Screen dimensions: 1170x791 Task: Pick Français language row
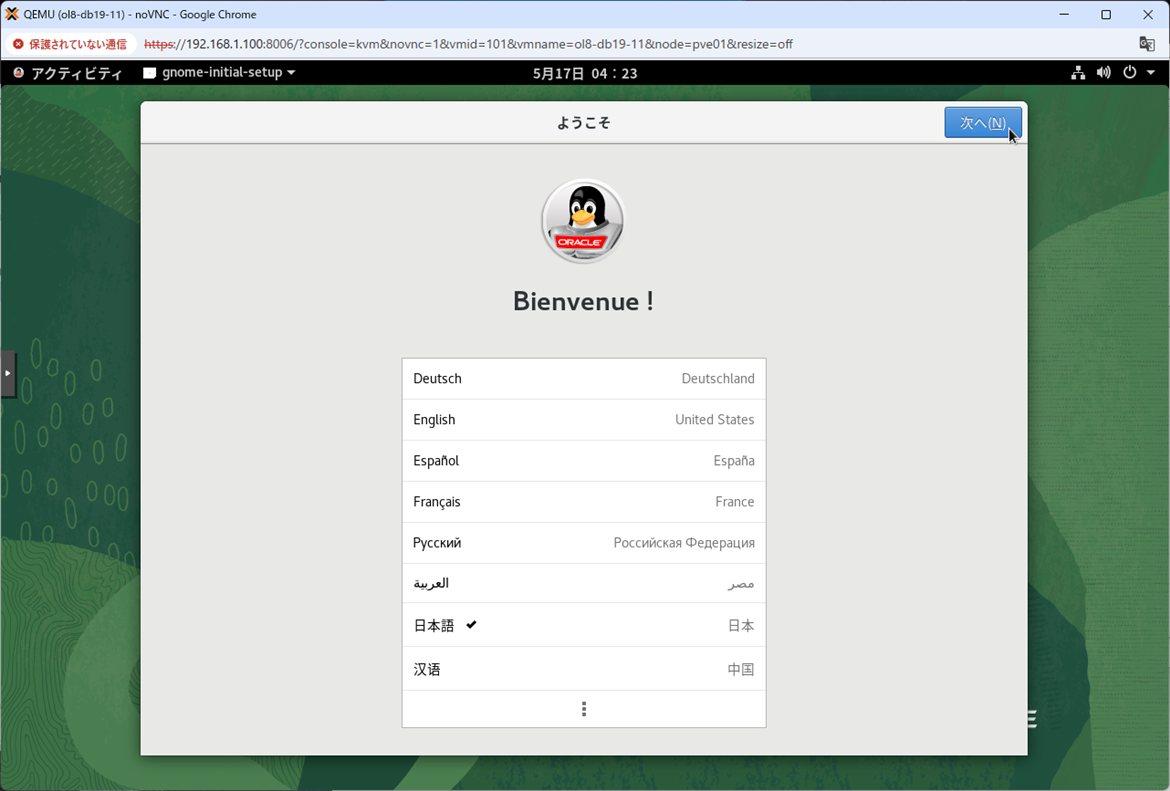pos(584,501)
